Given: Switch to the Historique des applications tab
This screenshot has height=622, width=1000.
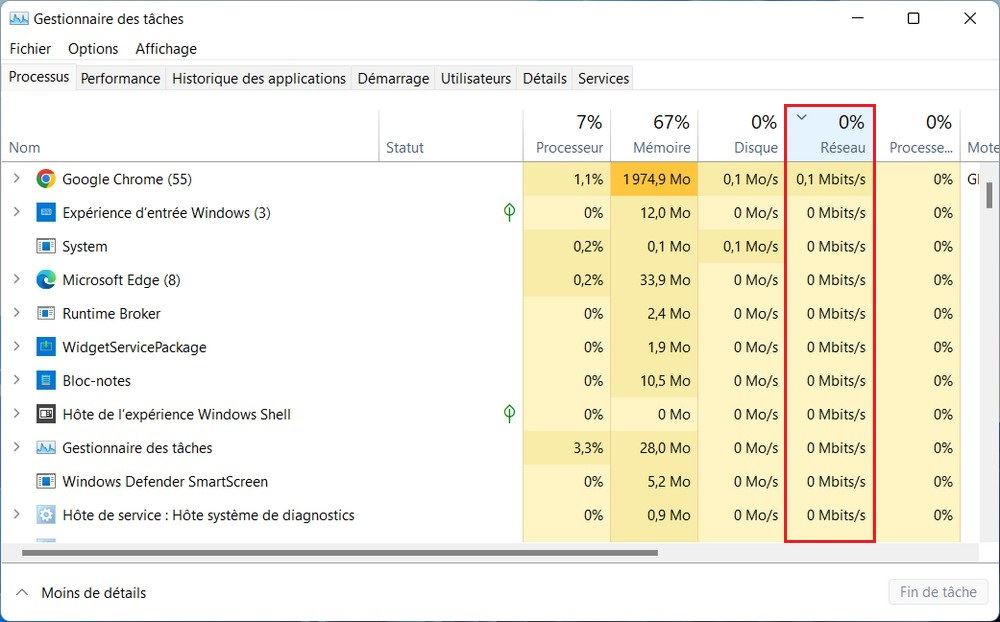Looking at the screenshot, I should coord(259,78).
